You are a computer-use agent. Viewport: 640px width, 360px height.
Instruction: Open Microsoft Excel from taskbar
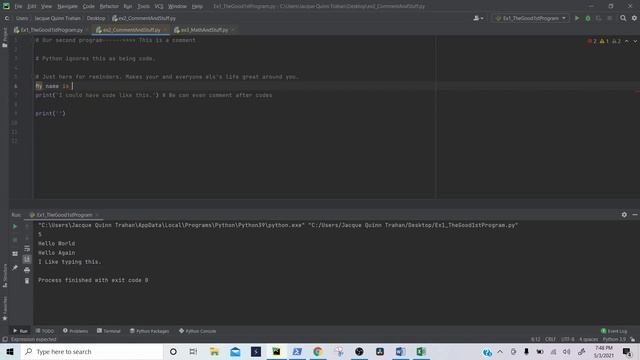click(421, 351)
